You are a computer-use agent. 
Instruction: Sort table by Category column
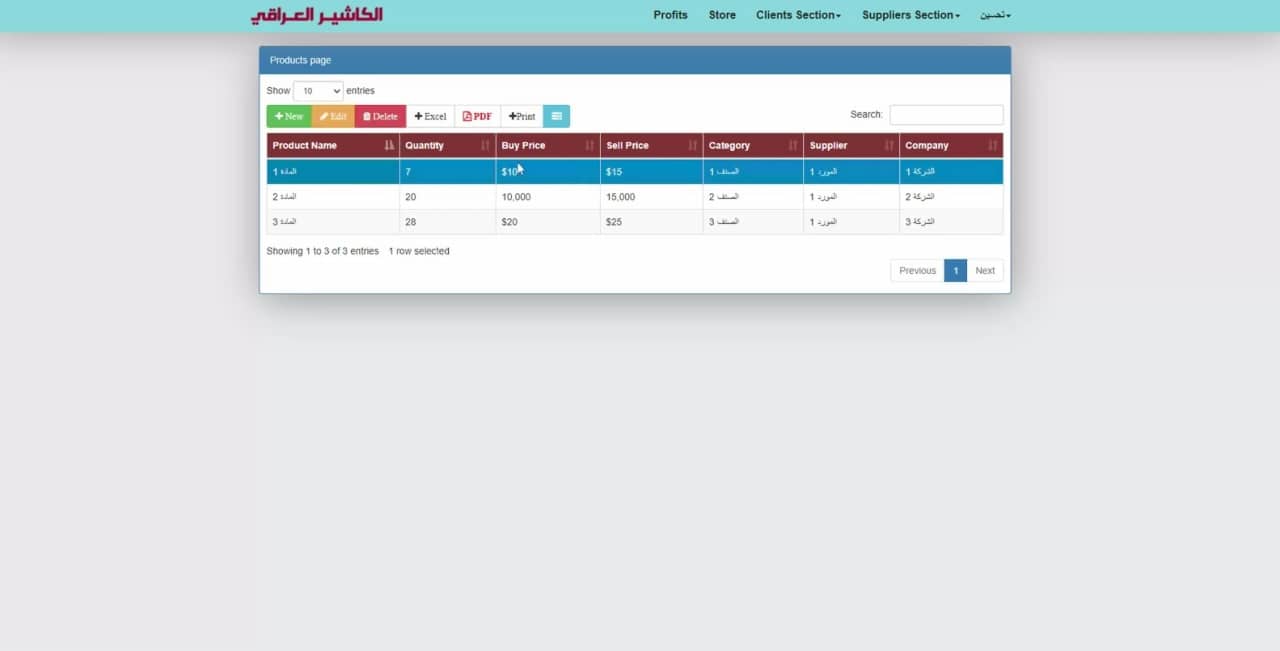(753, 146)
